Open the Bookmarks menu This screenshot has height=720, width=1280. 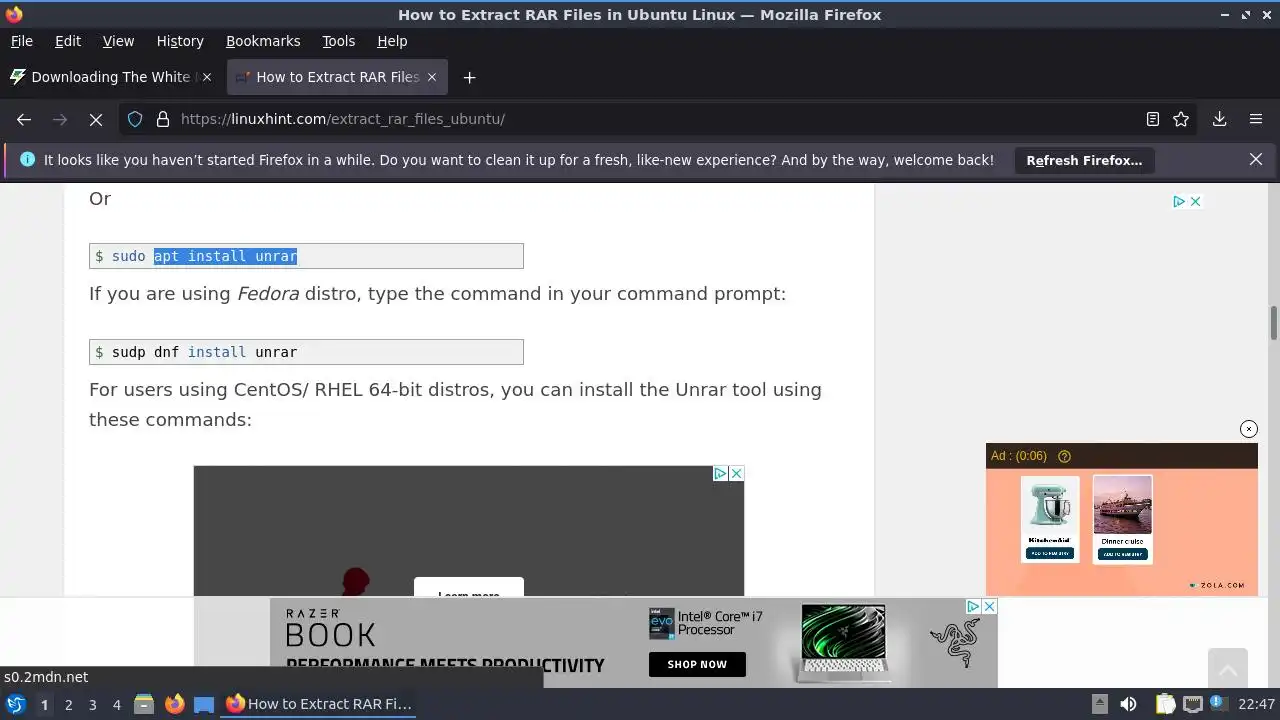pyautogui.click(x=263, y=41)
